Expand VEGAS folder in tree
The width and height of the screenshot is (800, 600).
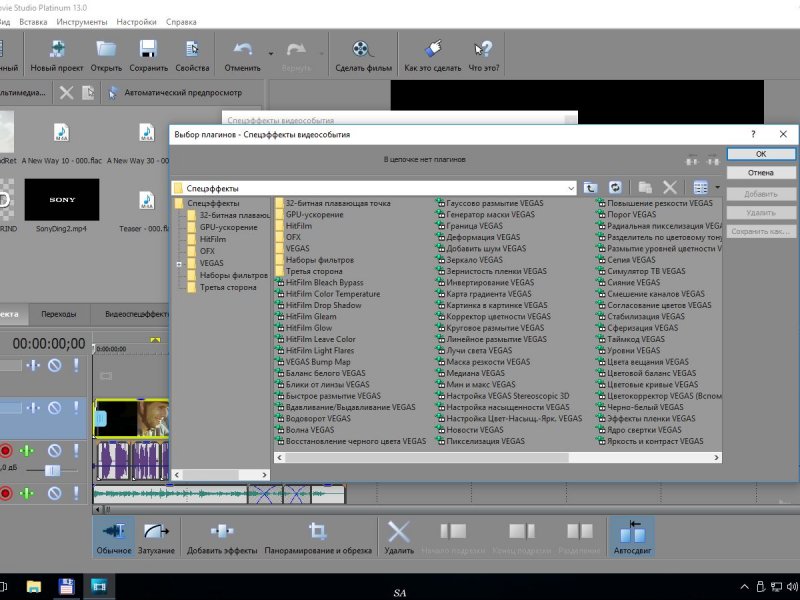[179, 264]
